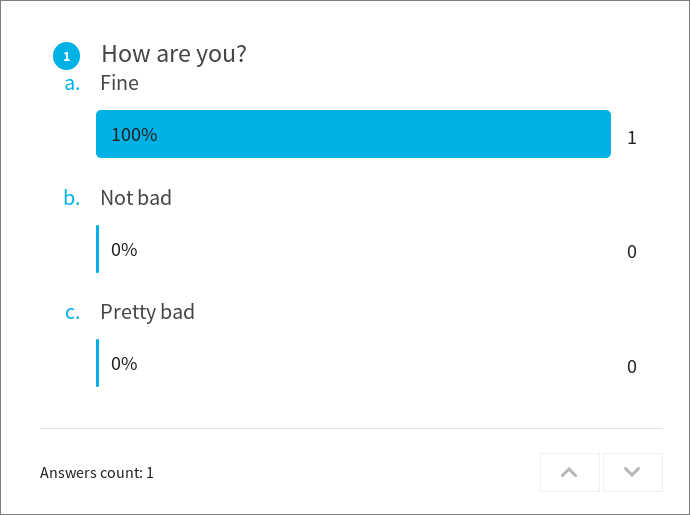The height and width of the screenshot is (515, 690).
Task: Click the '100%' percentage label
Action: (x=134, y=135)
